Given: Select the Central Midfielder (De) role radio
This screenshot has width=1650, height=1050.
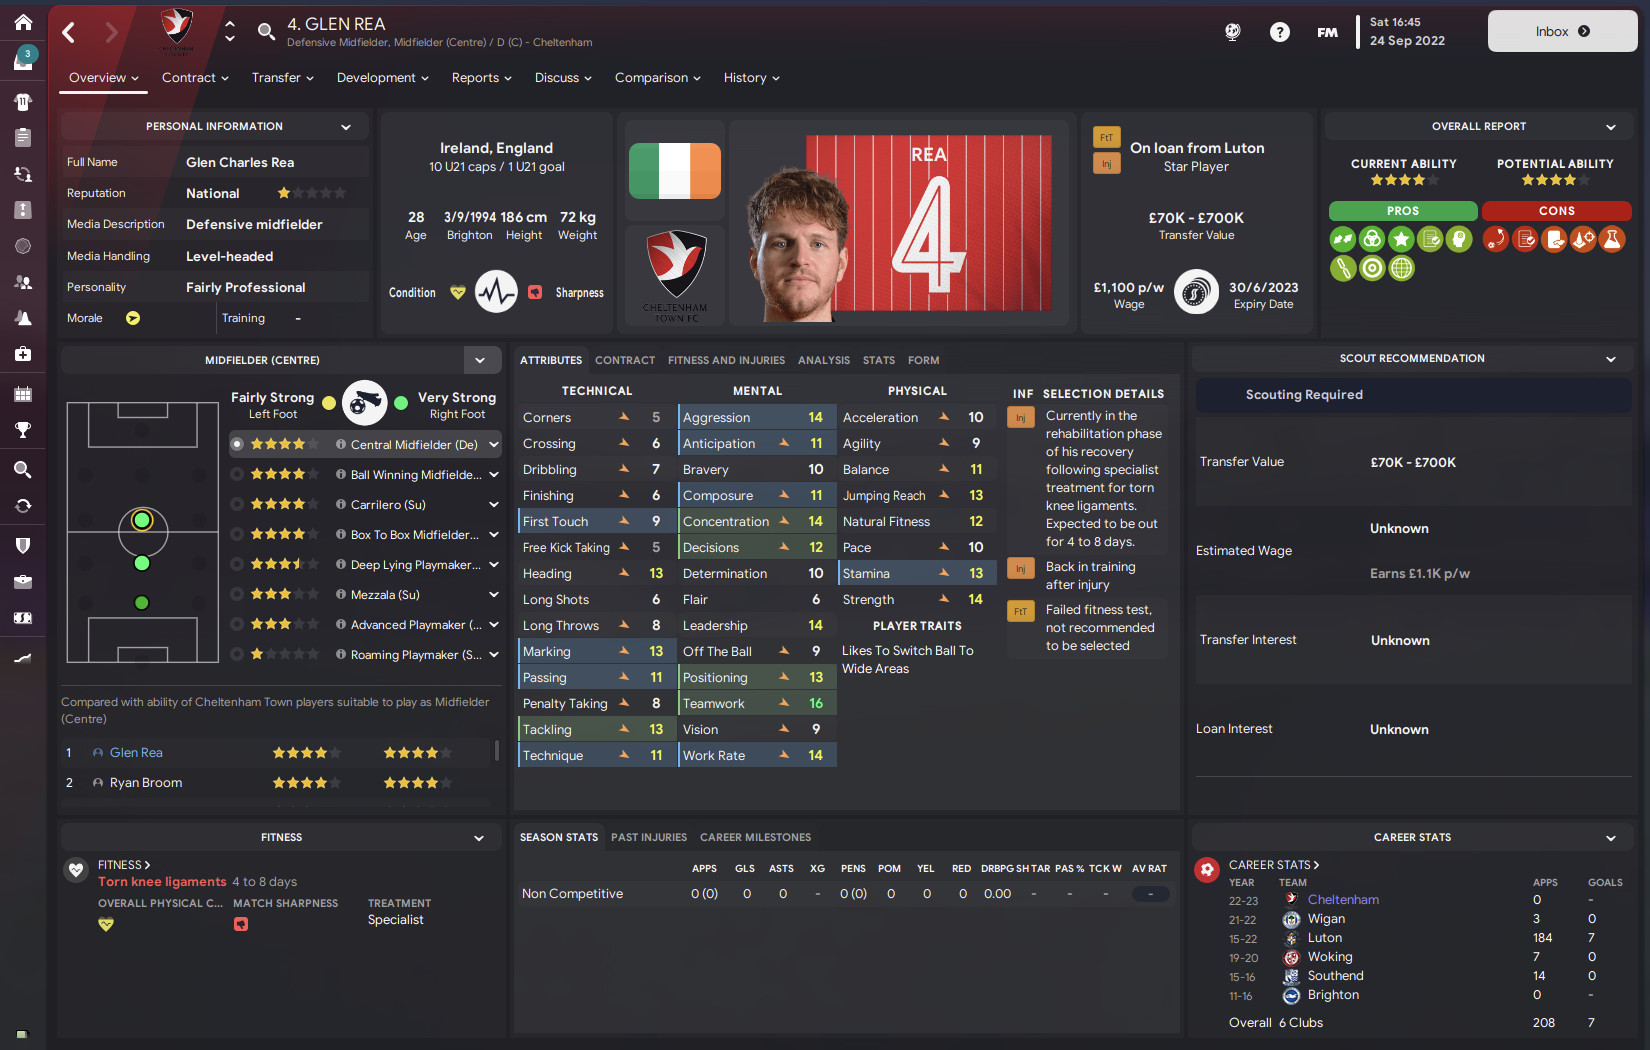Looking at the screenshot, I should point(237,444).
